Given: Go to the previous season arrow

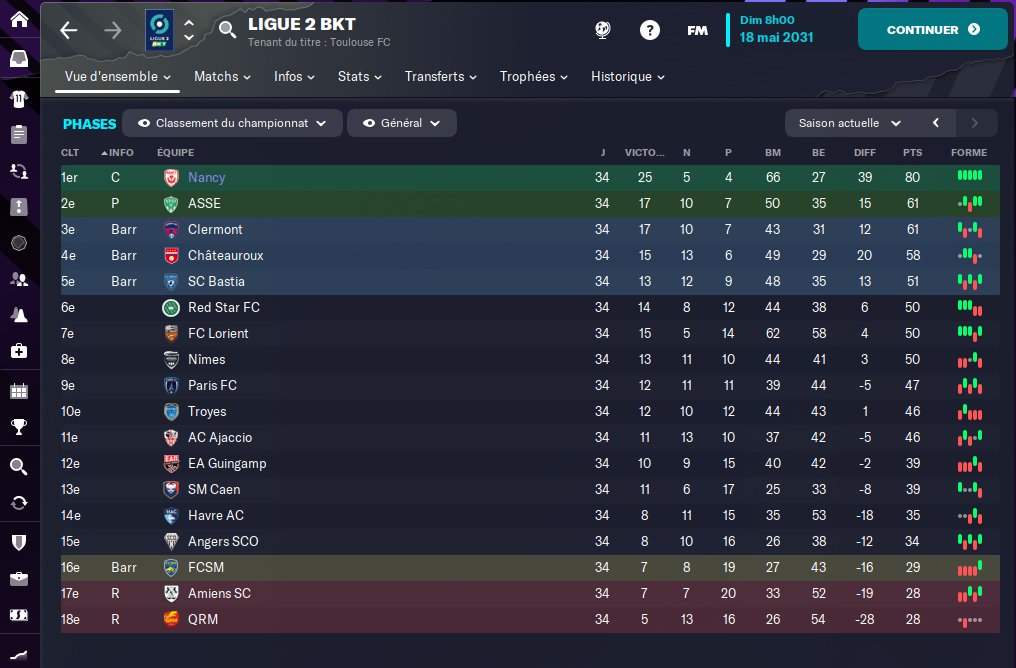Looking at the screenshot, I should click(936, 123).
